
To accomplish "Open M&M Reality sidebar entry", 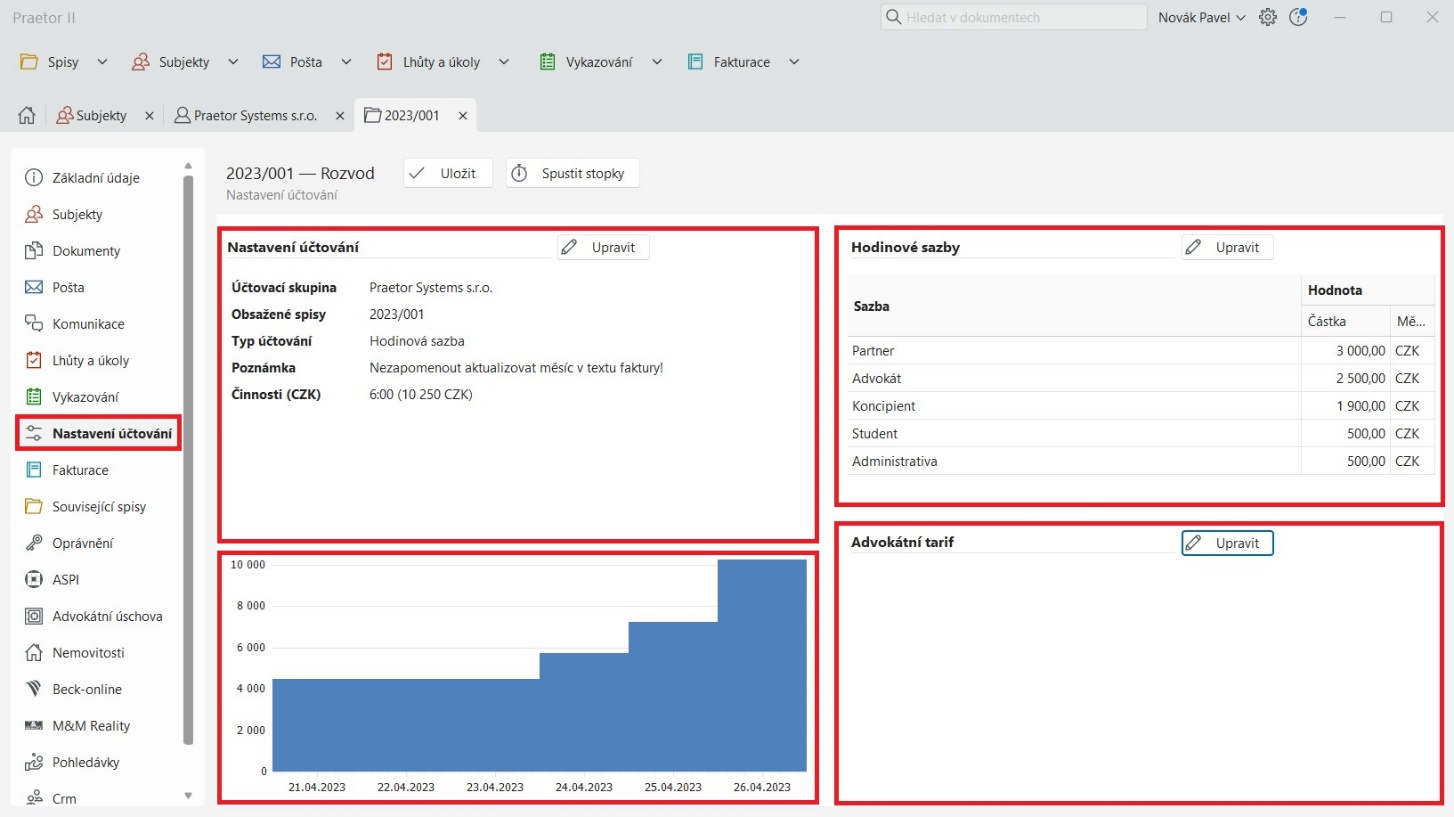I will pyautogui.click(x=91, y=726).
